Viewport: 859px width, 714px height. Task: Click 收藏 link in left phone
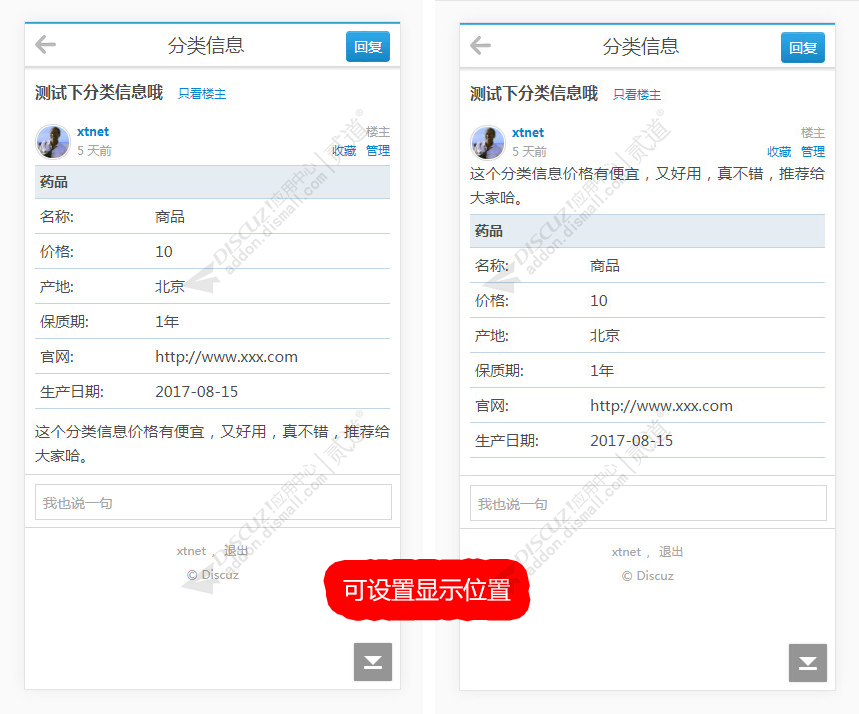[344, 151]
